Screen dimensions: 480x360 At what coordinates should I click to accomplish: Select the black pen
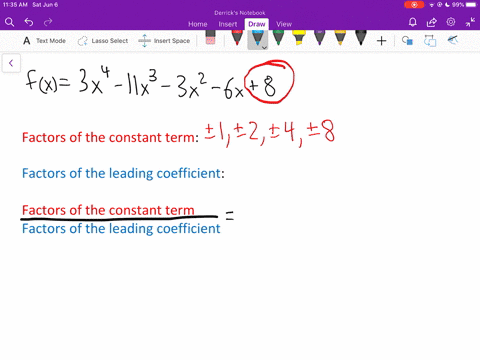[361, 37]
